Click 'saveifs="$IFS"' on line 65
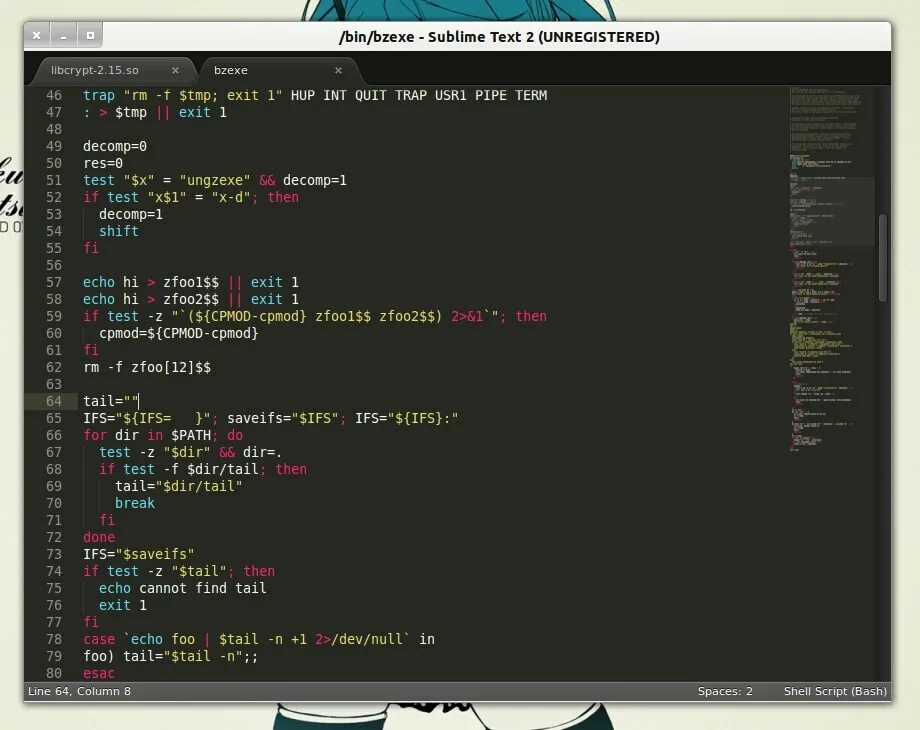Viewport: 920px width, 730px height. coord(282,418)
